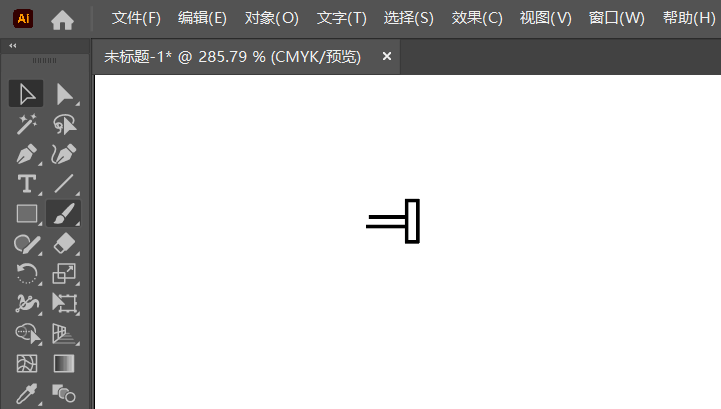Select the Pen tool
This screenshot has width=721, height=409.
pyautogui.click(x=26, y=154)
